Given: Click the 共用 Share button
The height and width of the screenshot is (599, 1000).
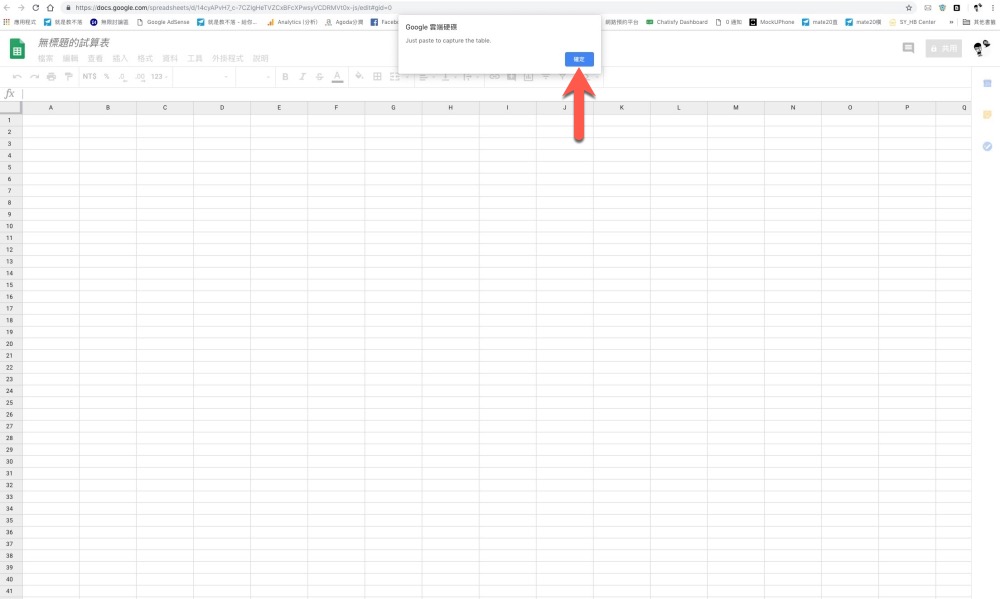Looking at the screenshot, I should pyautogui.click(x=943, y=48).
